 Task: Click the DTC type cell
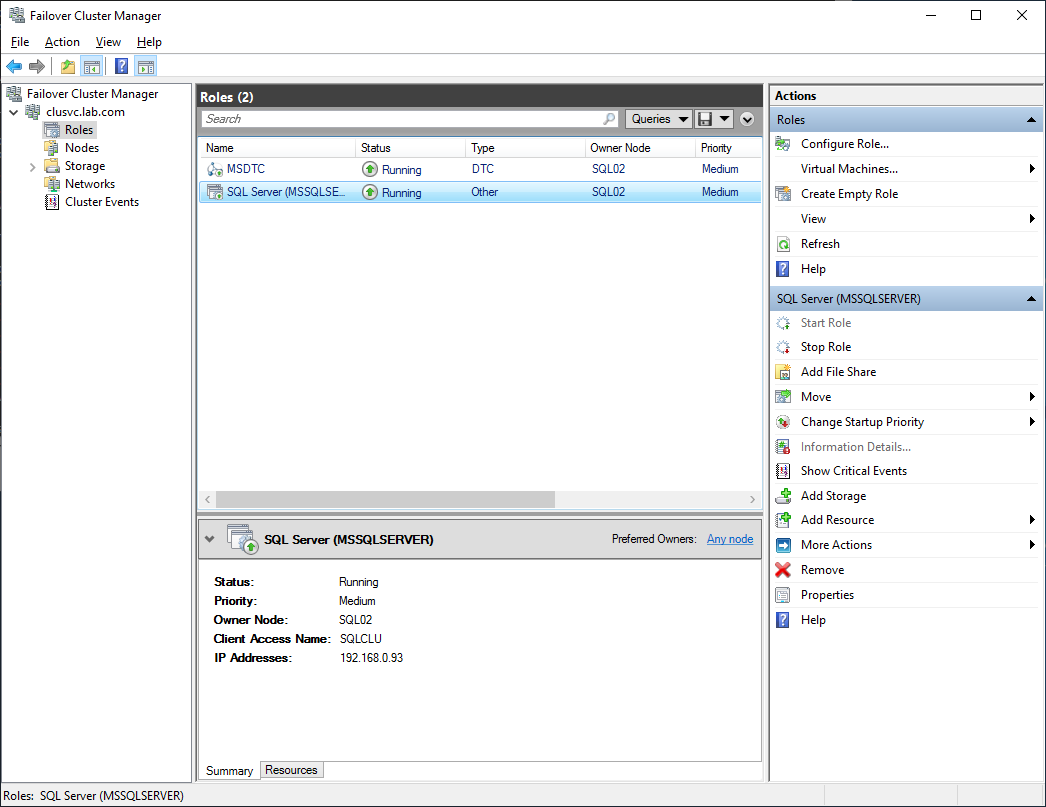(x=482, y=169)
